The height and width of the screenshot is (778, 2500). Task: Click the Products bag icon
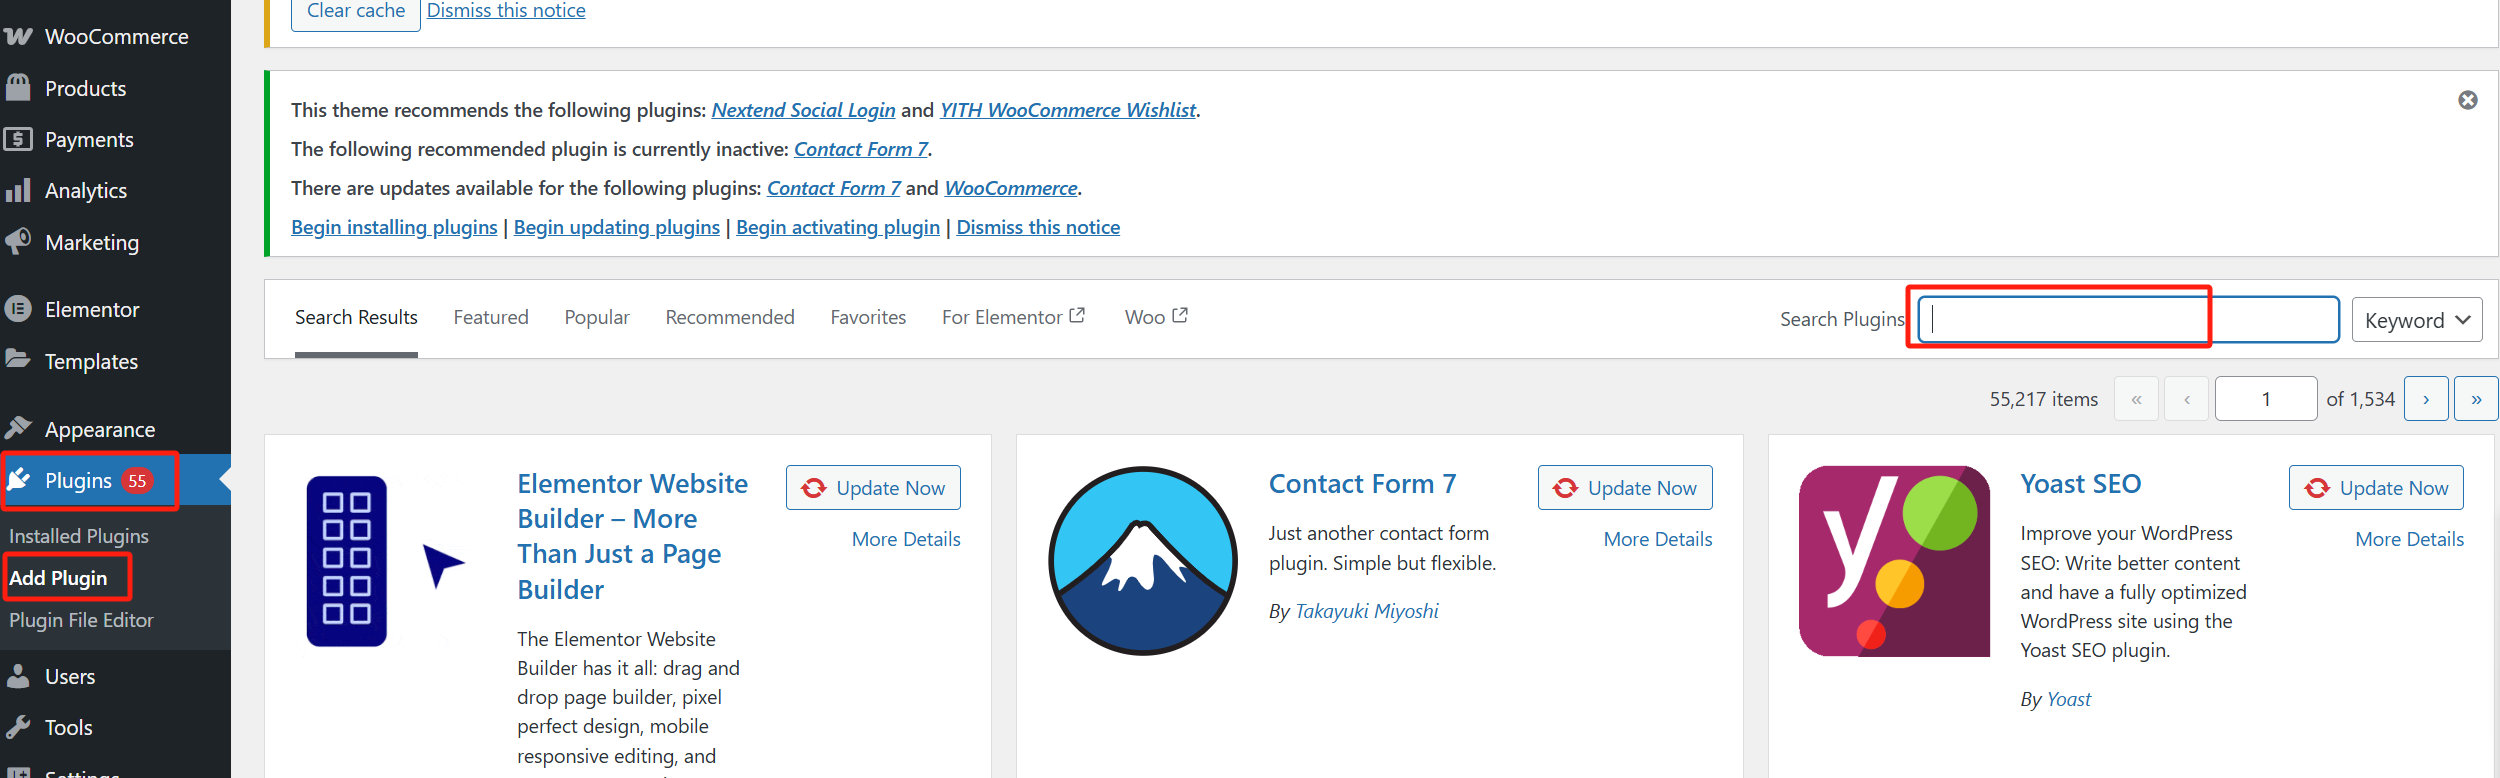pyautogui.click(x=18, y=88)
